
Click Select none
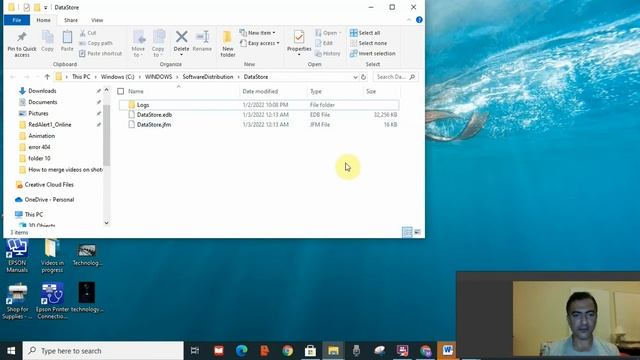point(369,43)
